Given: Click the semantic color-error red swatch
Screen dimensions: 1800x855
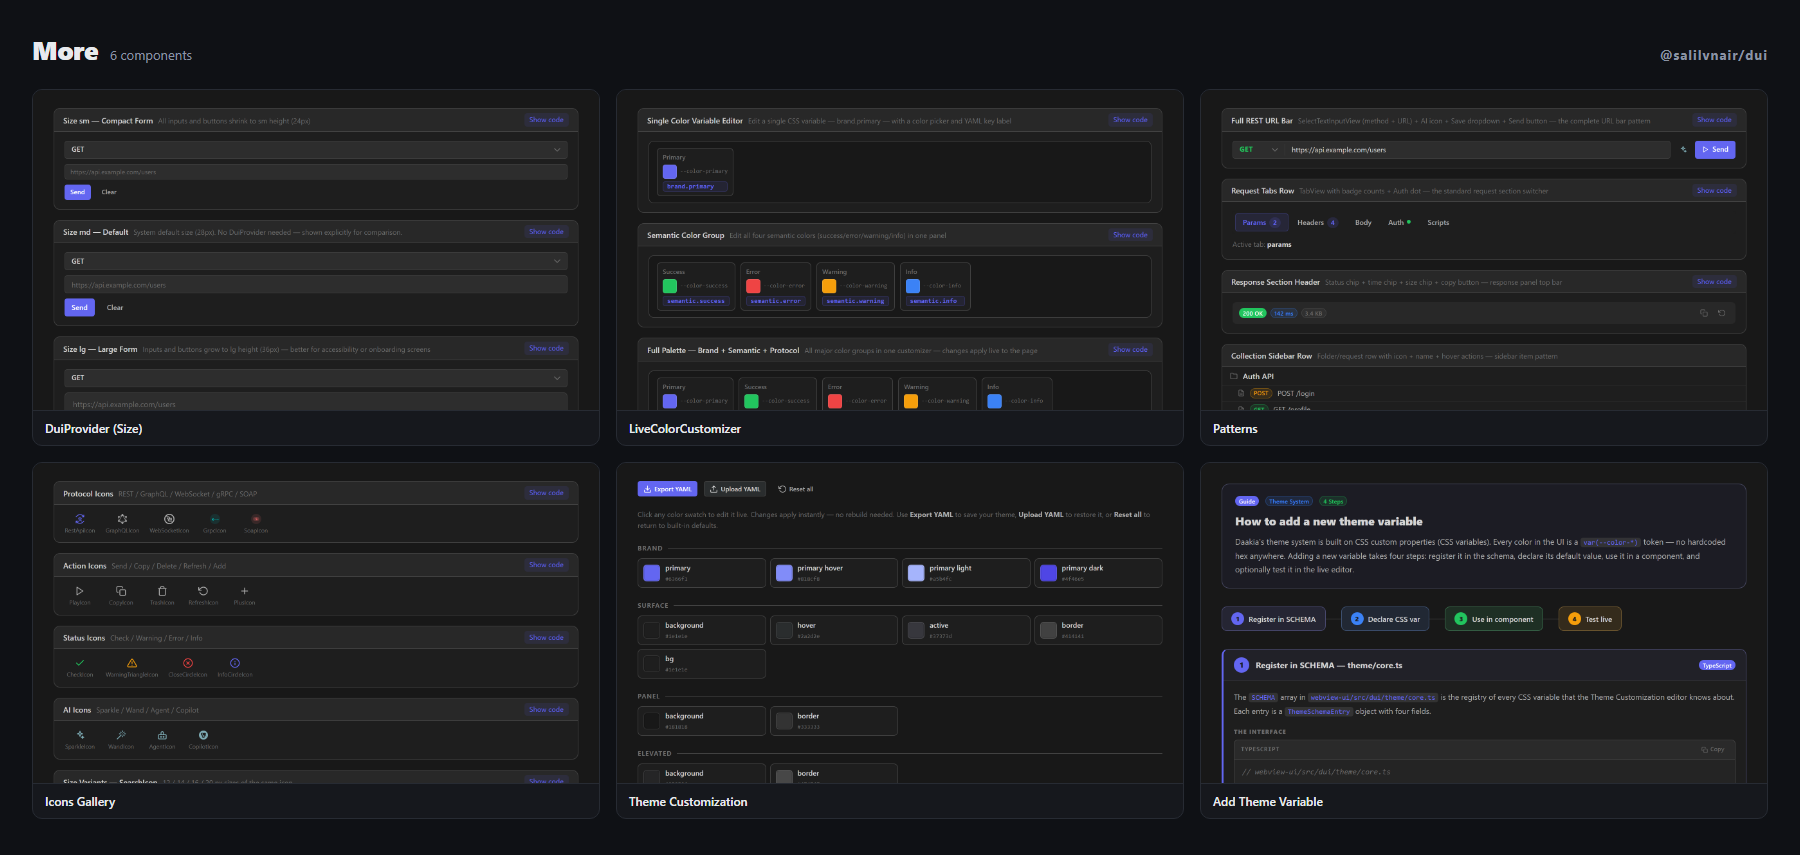Looking at the screenshot, I should coord(753,286).
